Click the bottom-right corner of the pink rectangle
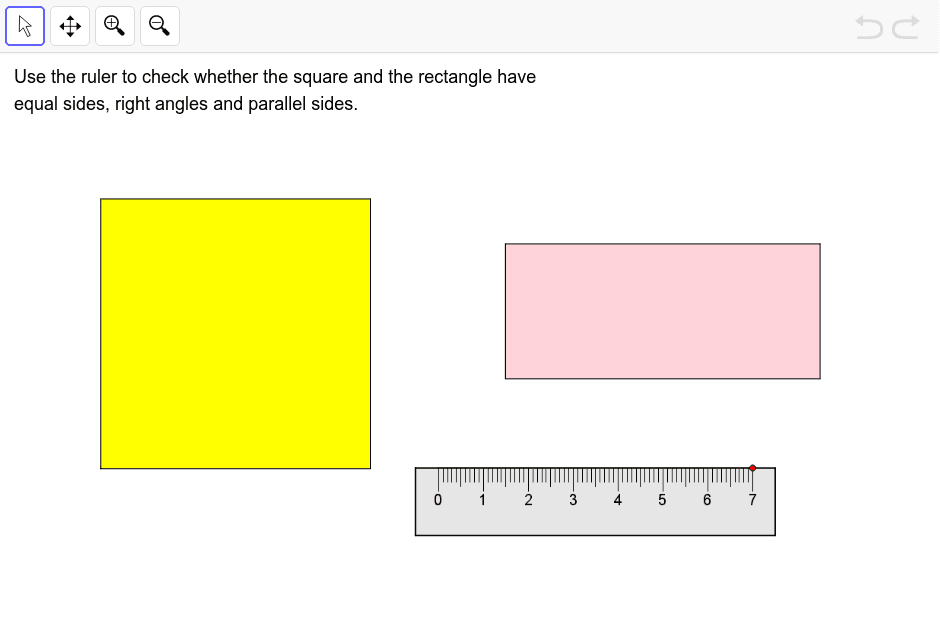The width and height of the screenshot is (940, 620). point(819,378)
